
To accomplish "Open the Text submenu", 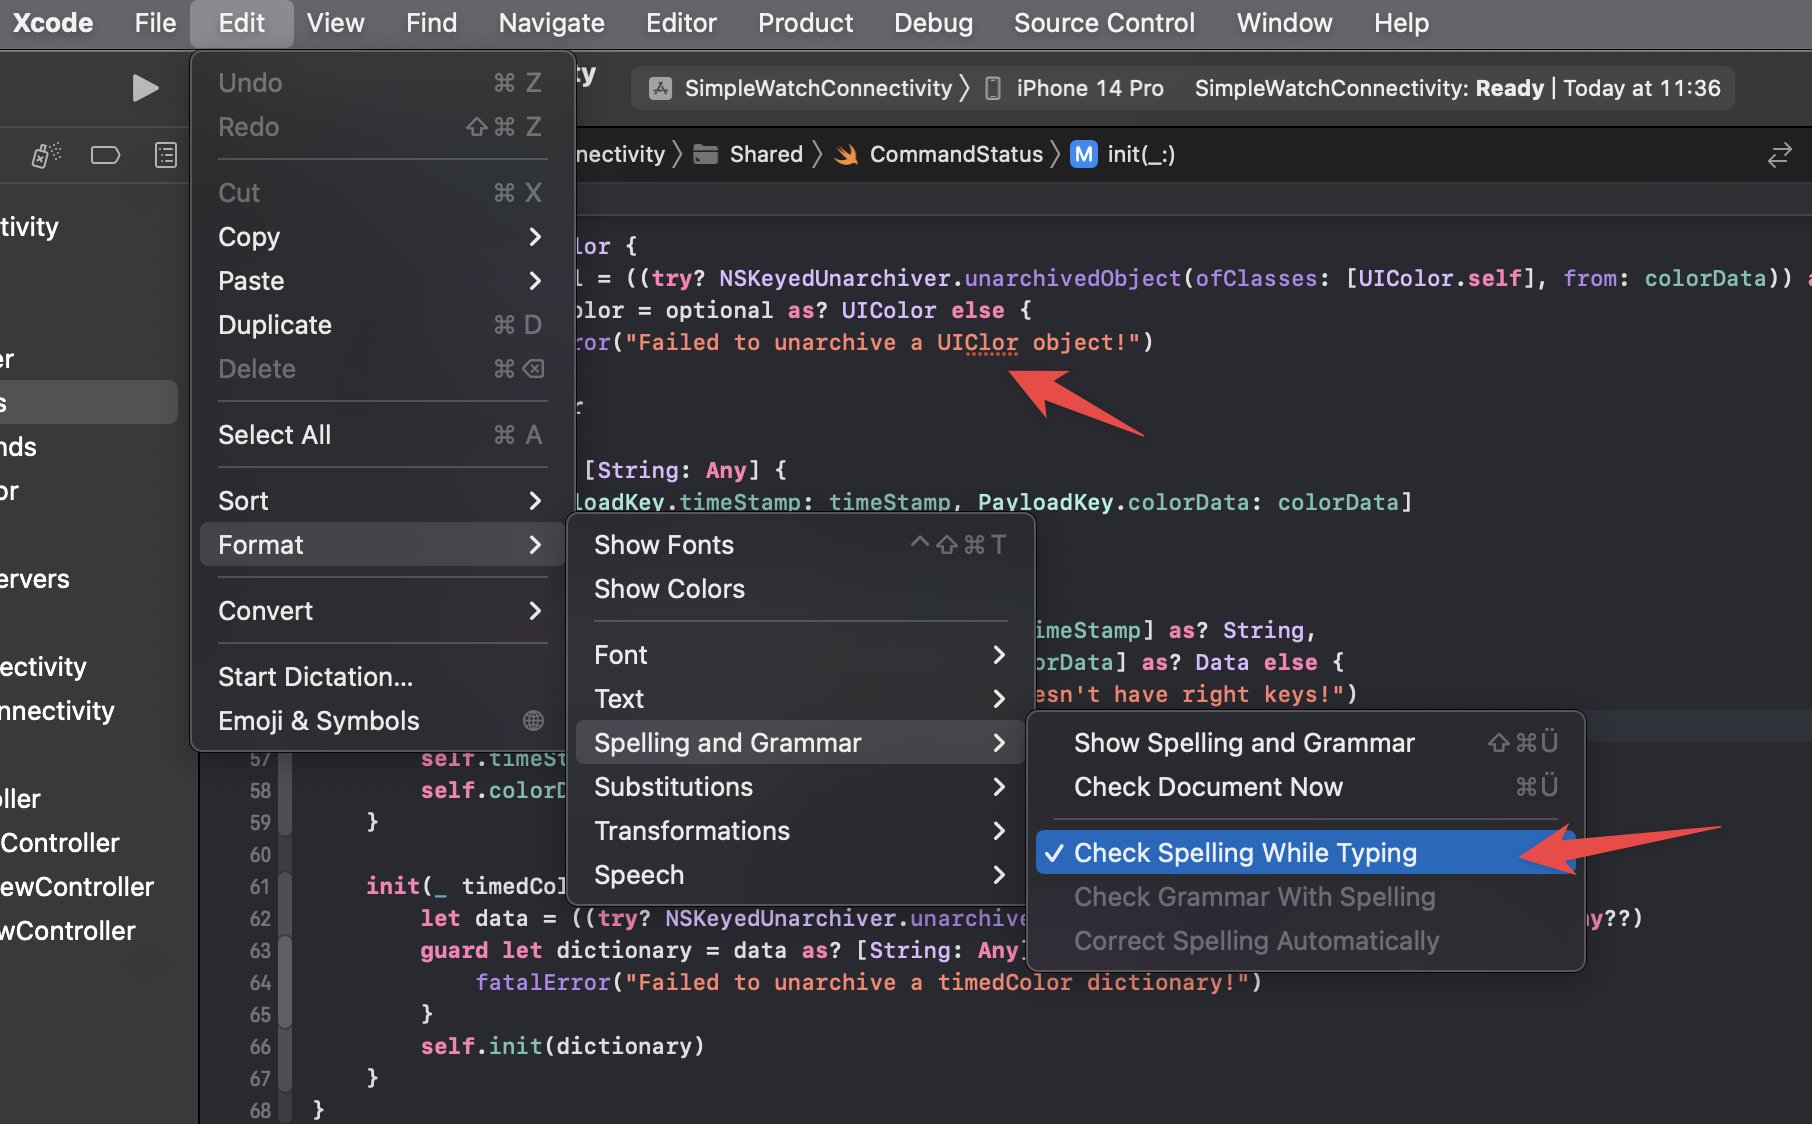I will 800,698.
